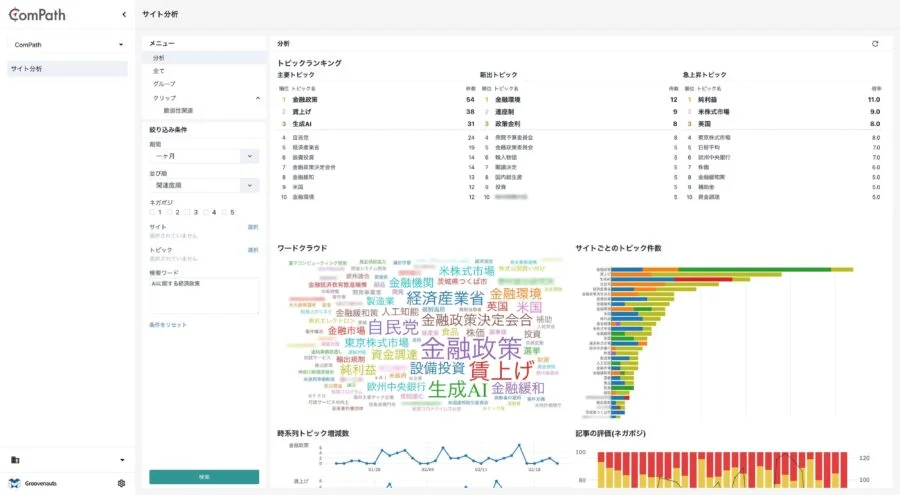
Task: Click topic 英国 in 急上昇トピック ranking
Action: (x=704, y=124)
